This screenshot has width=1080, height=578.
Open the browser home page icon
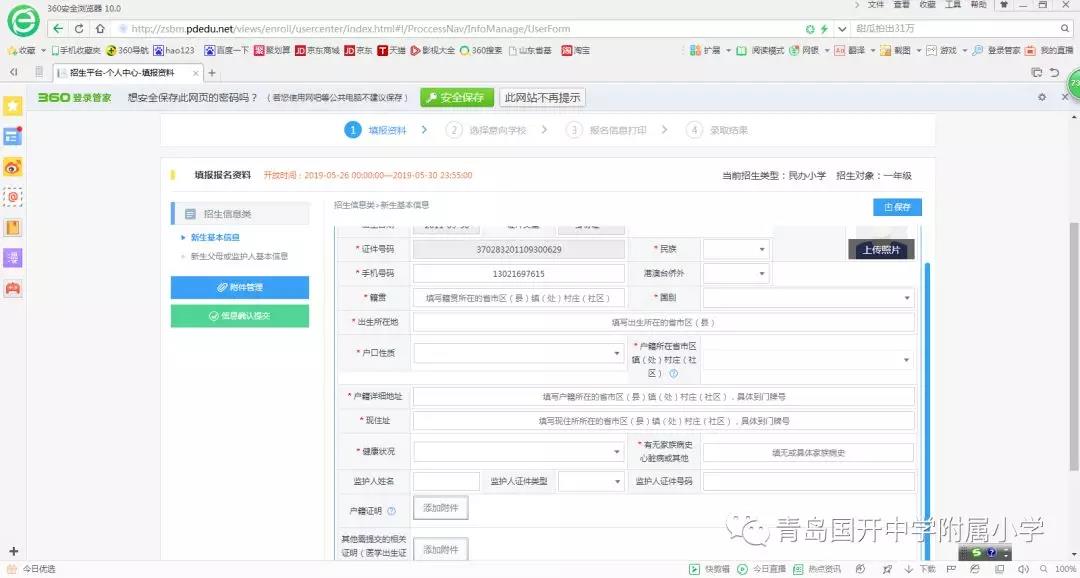pyautogui.click(x=97, y=29)
